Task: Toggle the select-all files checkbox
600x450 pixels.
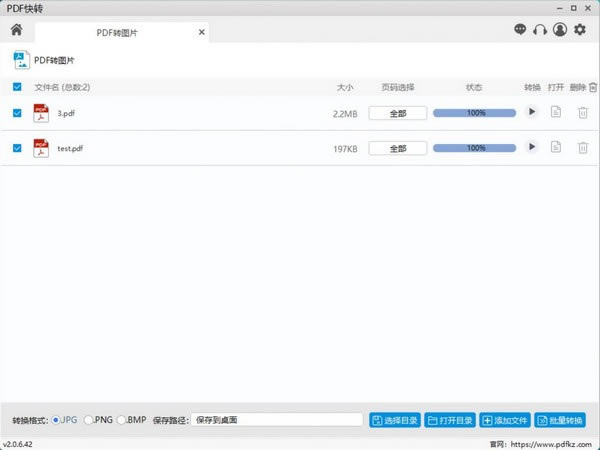Action: [x=17, y=87]
